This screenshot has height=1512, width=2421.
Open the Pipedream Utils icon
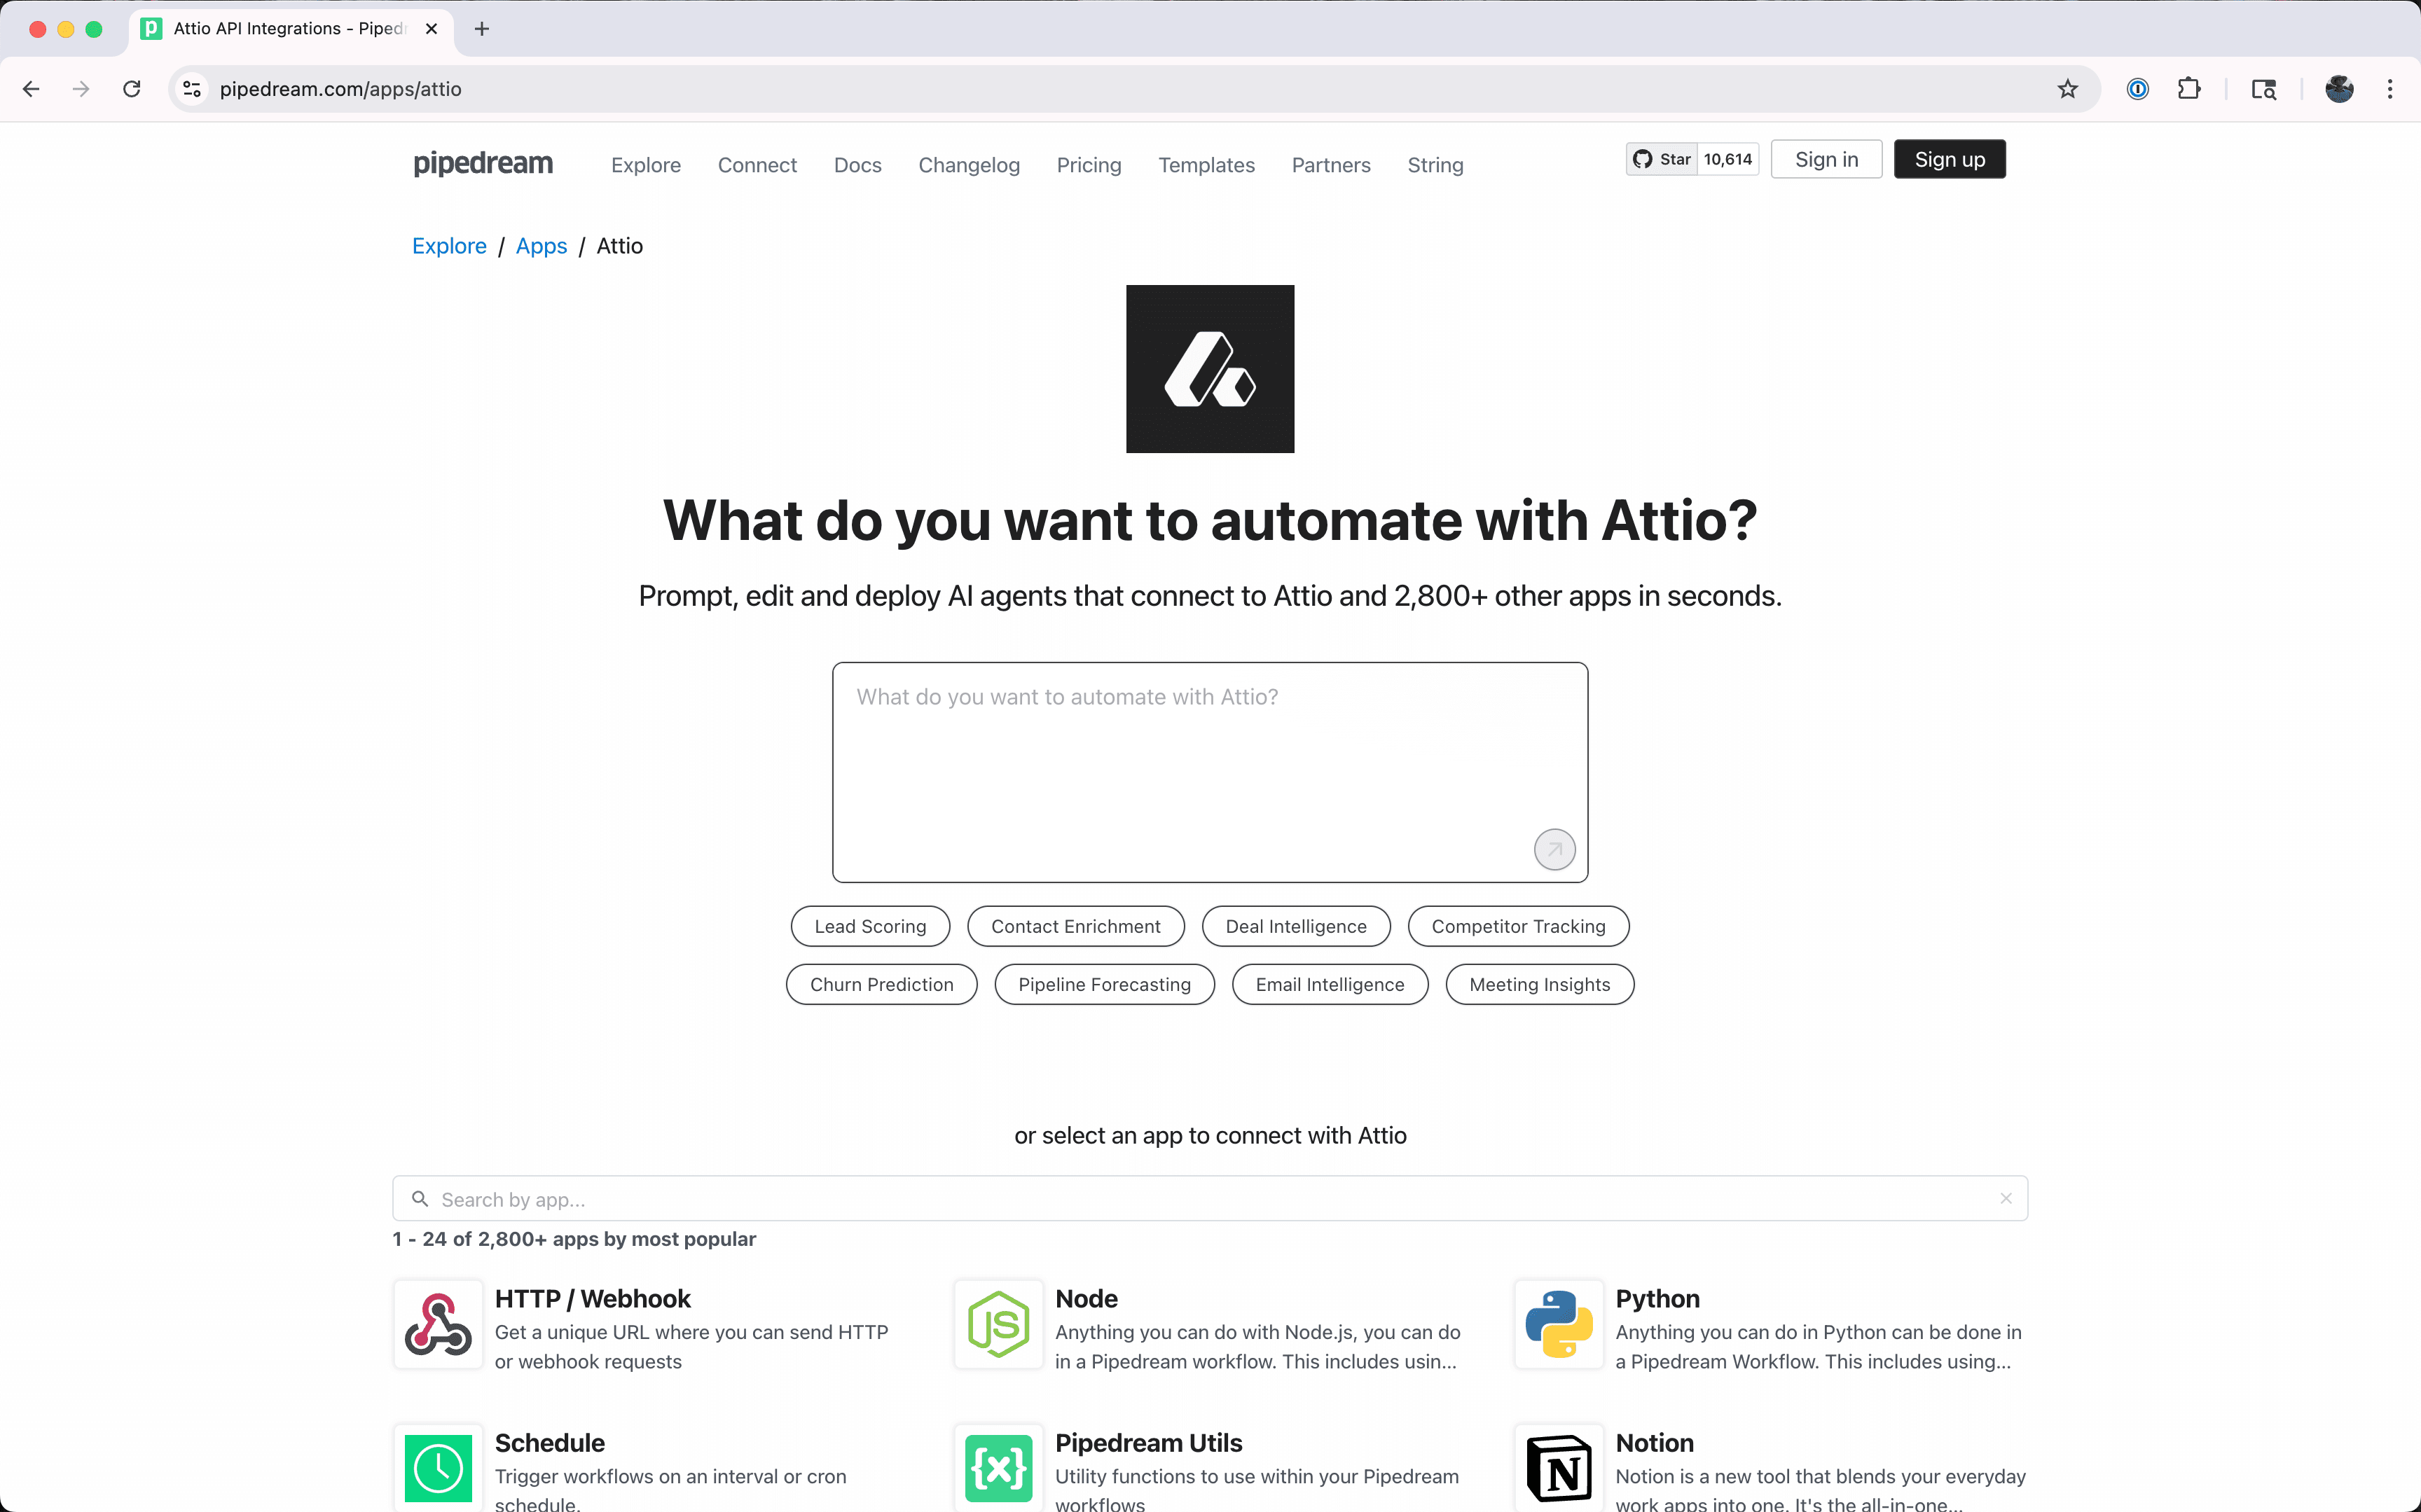(x=998, y=1468)
